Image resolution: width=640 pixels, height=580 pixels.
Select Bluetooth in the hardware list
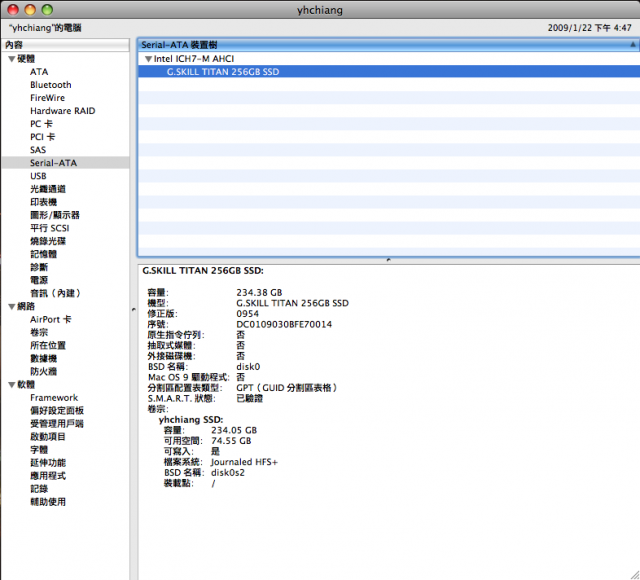[51, 85]
